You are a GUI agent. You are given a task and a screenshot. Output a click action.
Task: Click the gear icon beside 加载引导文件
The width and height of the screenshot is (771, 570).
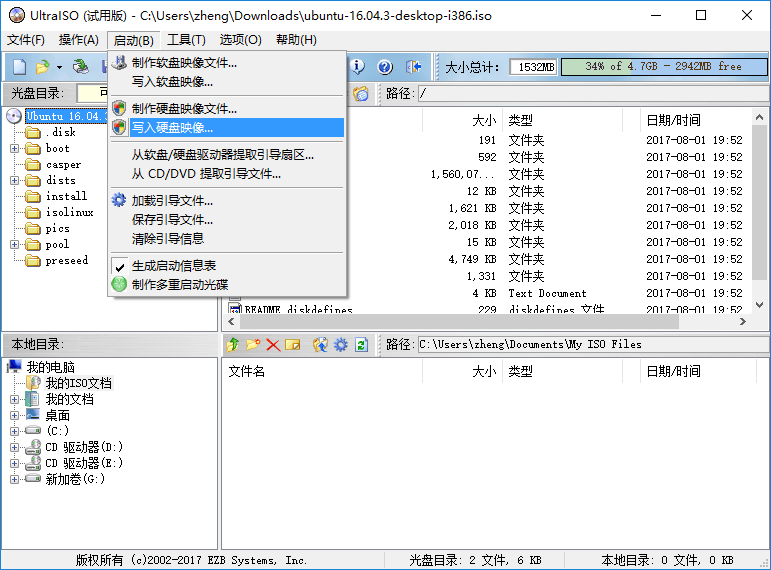(x=119, y=200)
